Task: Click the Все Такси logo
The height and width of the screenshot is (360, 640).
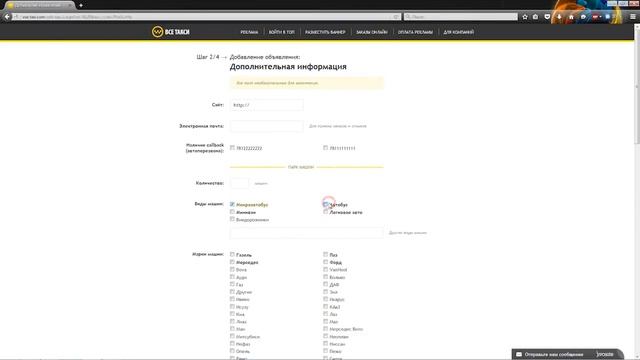Action: (x=171, y=32)
